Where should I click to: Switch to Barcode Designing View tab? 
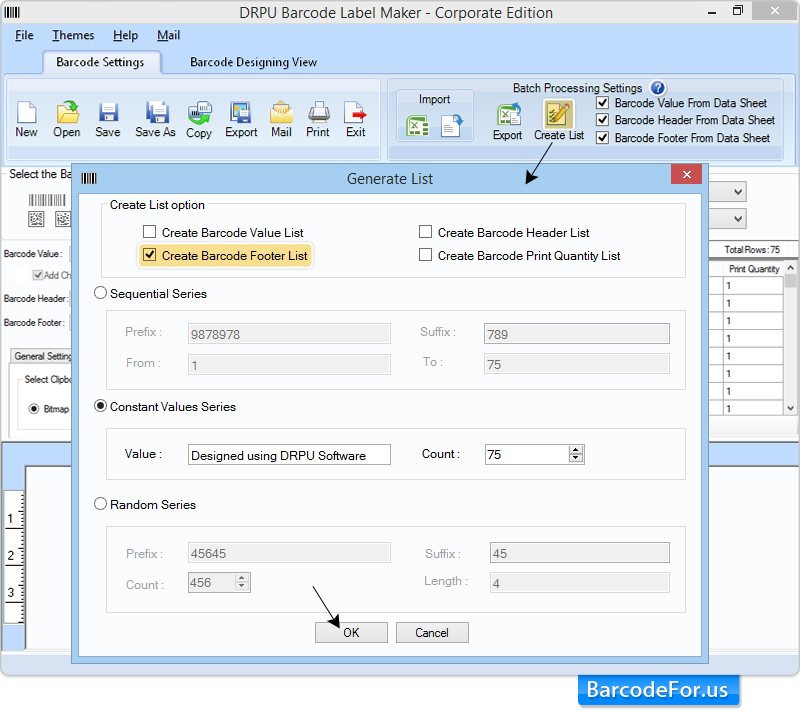click(254, 62)
